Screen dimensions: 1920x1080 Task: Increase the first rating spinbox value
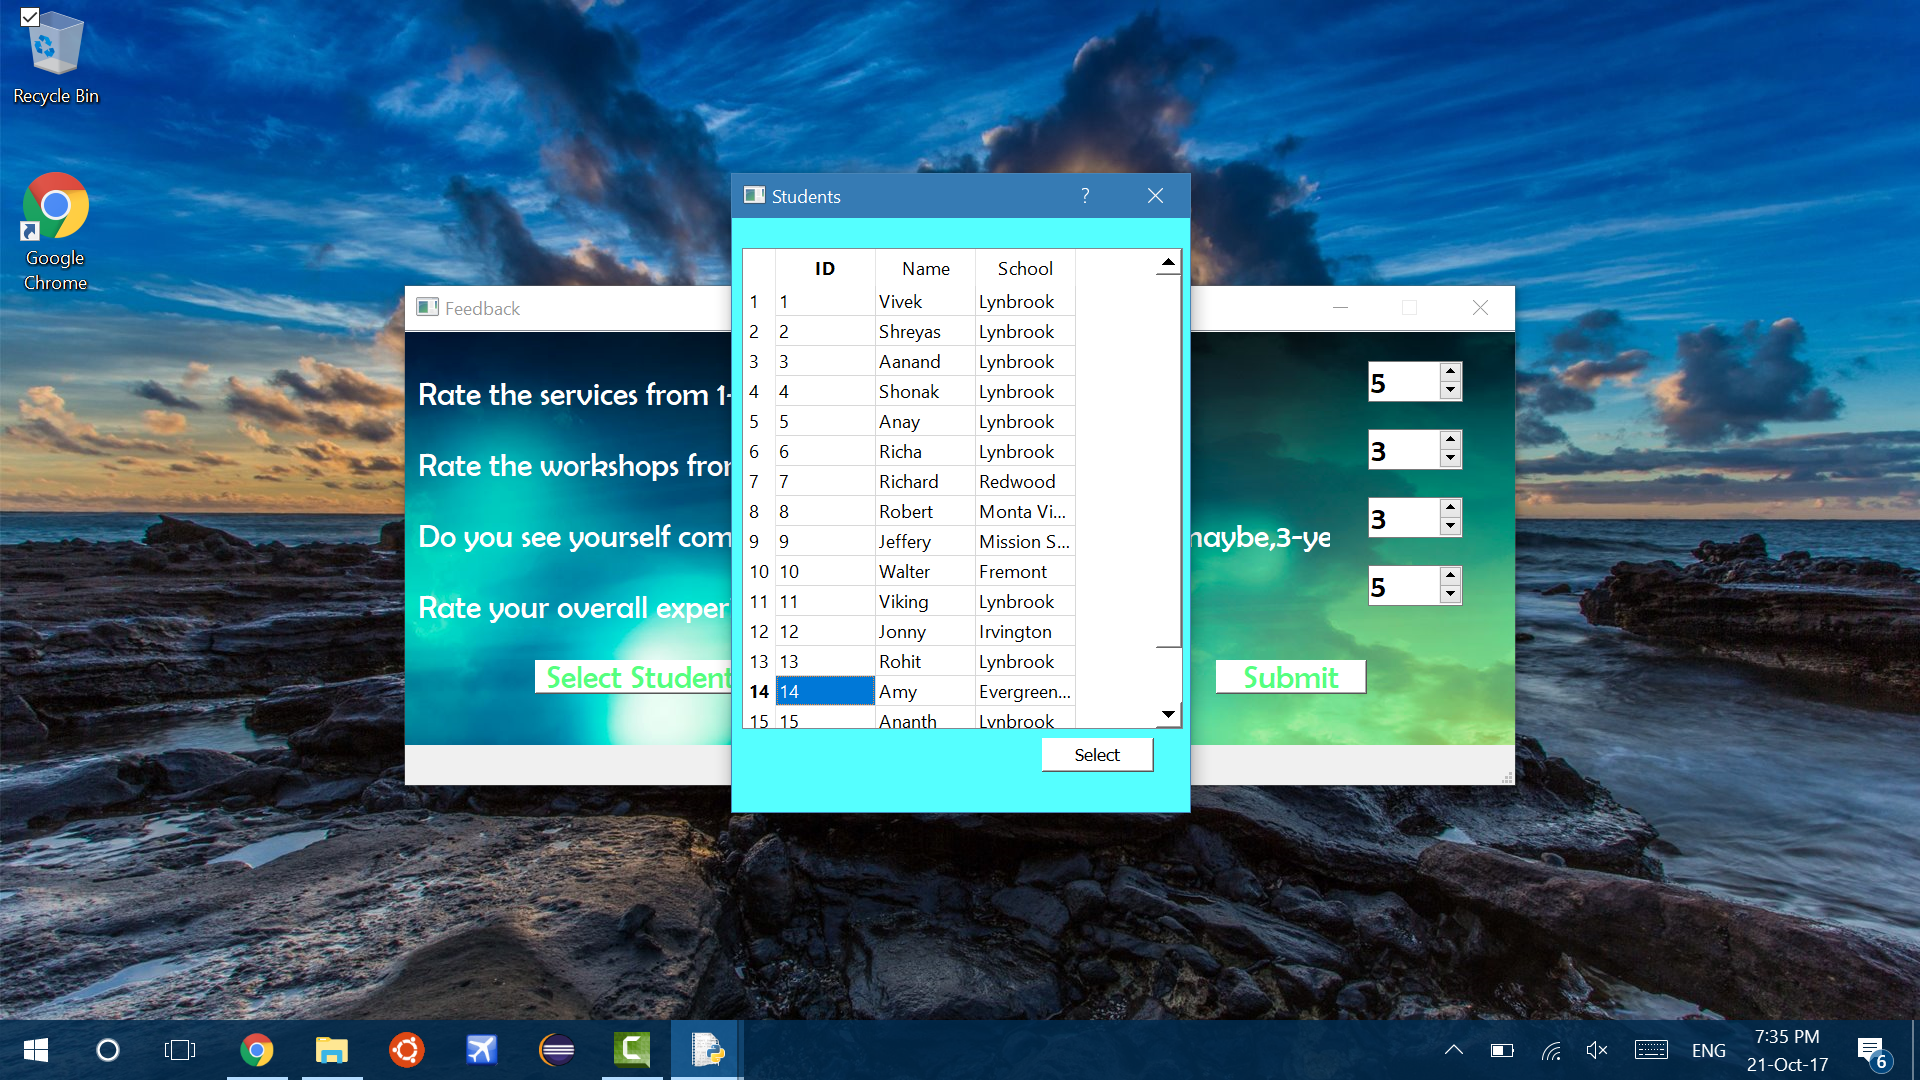(1450, 372)
